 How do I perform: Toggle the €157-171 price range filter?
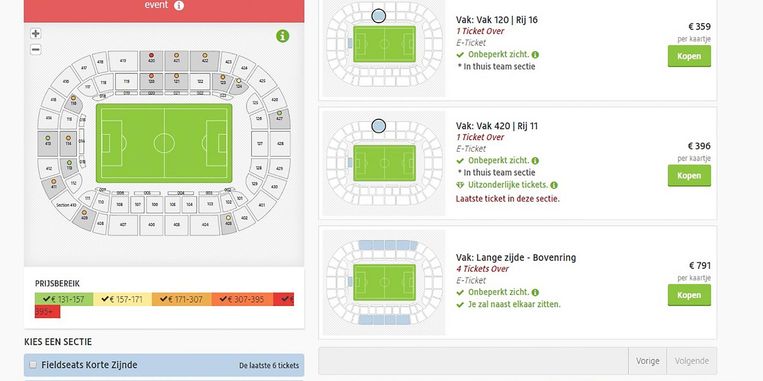point(123,299)
